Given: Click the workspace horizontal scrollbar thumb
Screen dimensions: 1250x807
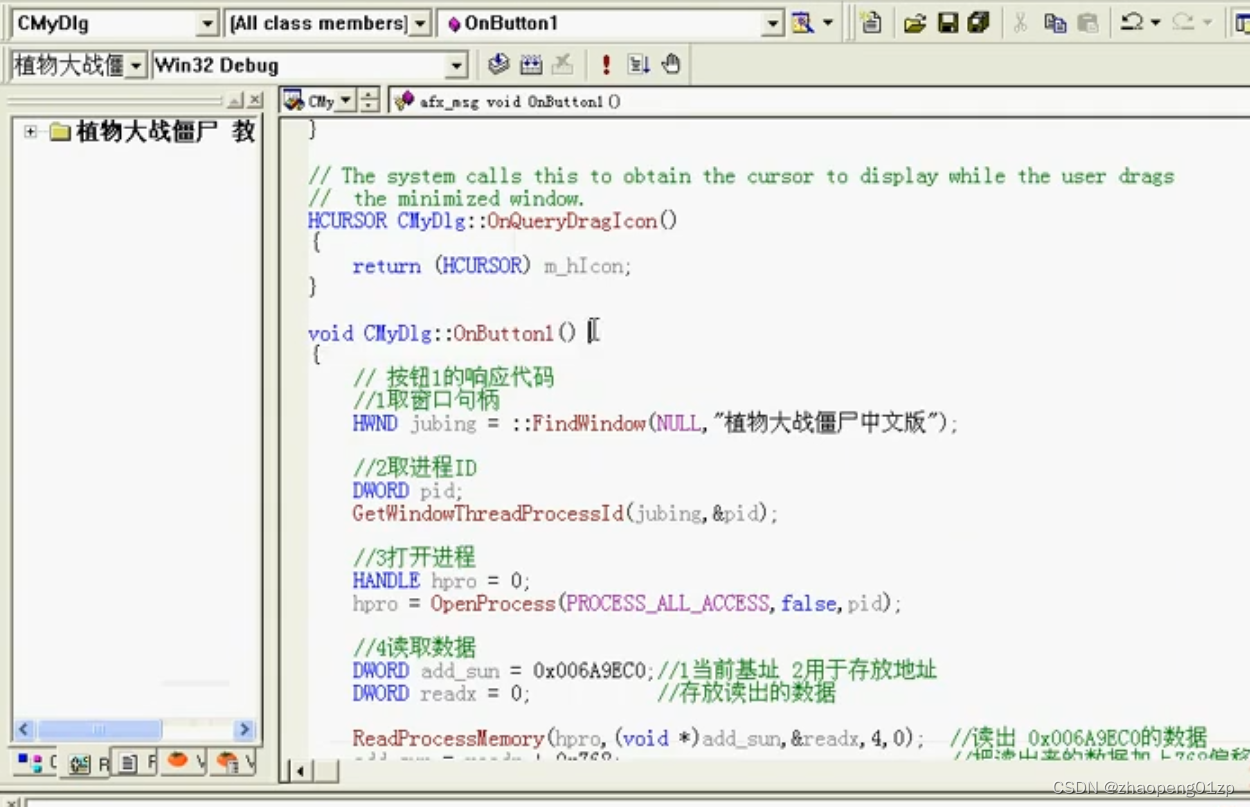Looking at the screenshot, I should [x=99, y=730].
